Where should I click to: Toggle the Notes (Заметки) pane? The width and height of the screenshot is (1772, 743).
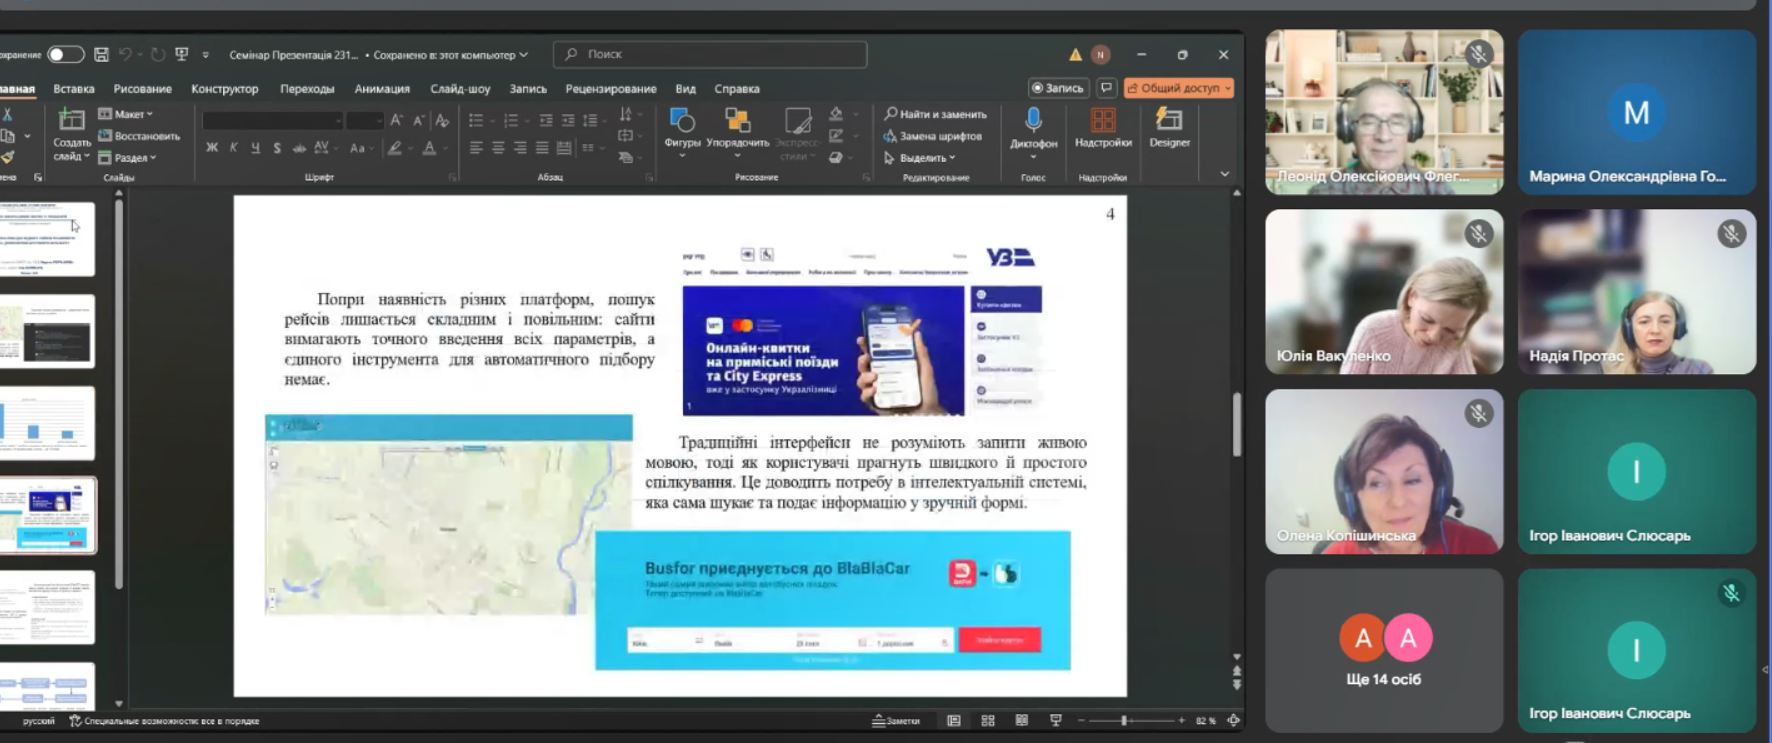click(x=896, y=720)
